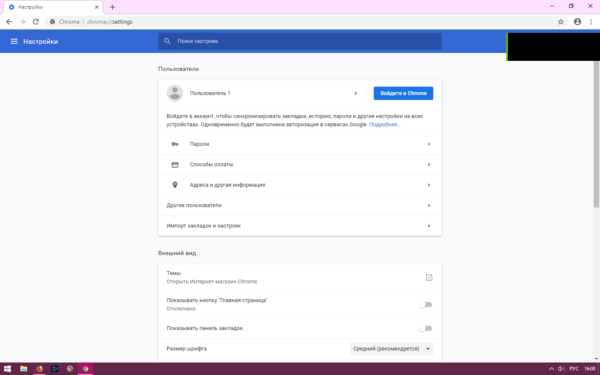Screen dimensions: 600x375
Task: Open Chrome icon in taskbar
Action: click(x=85, y=369)
